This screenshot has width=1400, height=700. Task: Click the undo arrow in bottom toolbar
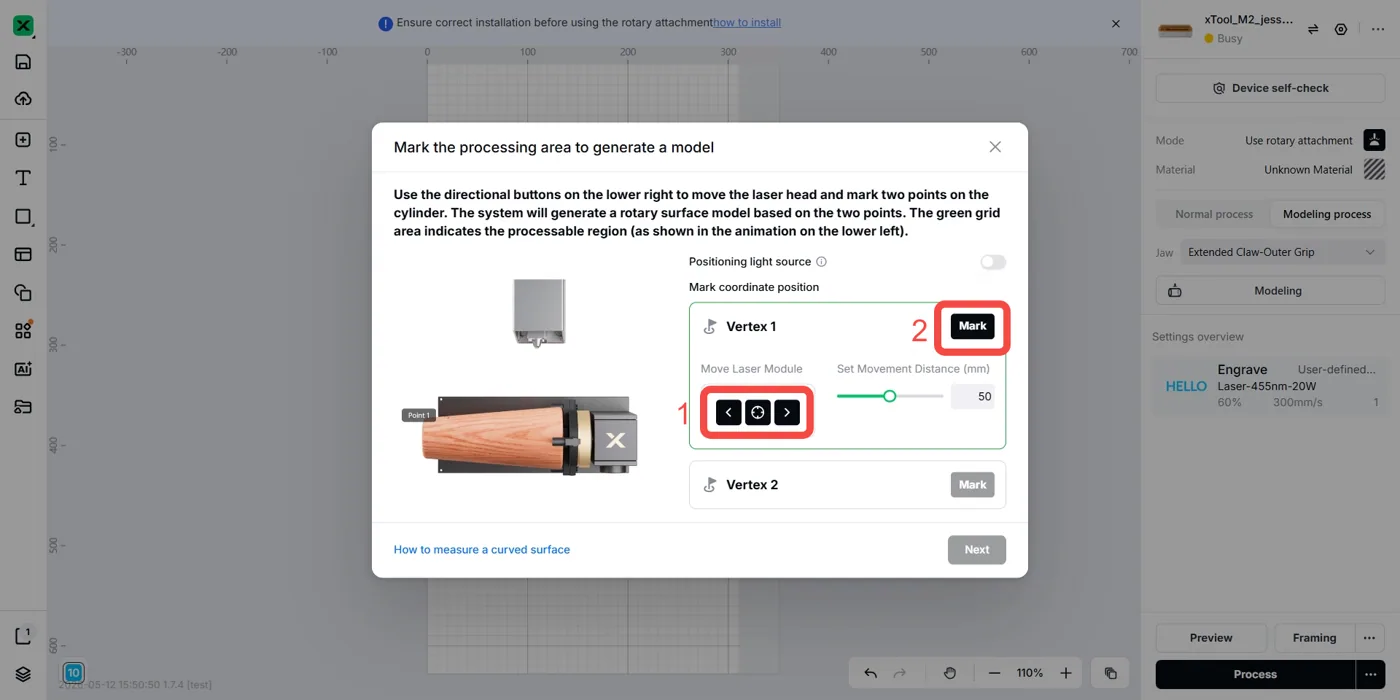click(870, 673)
